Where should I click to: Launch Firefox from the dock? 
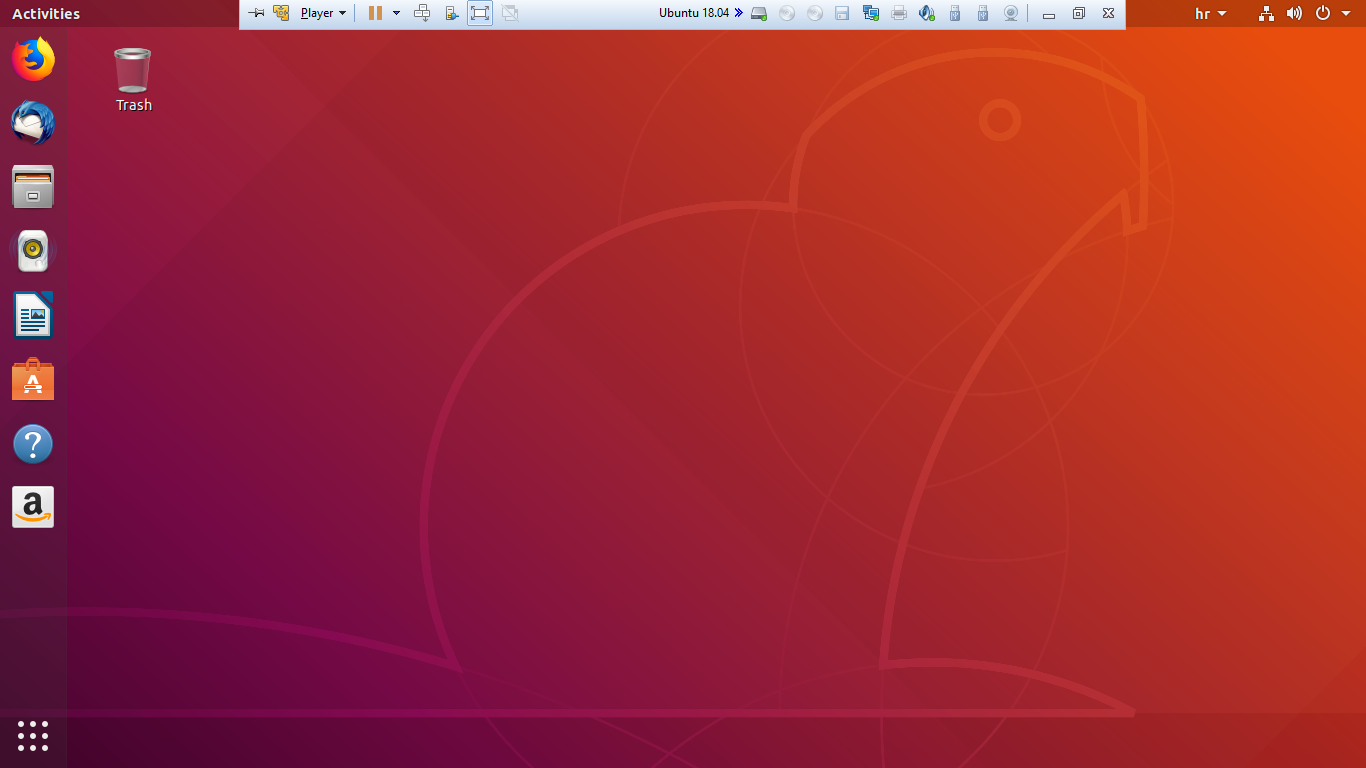click(33, 59)
